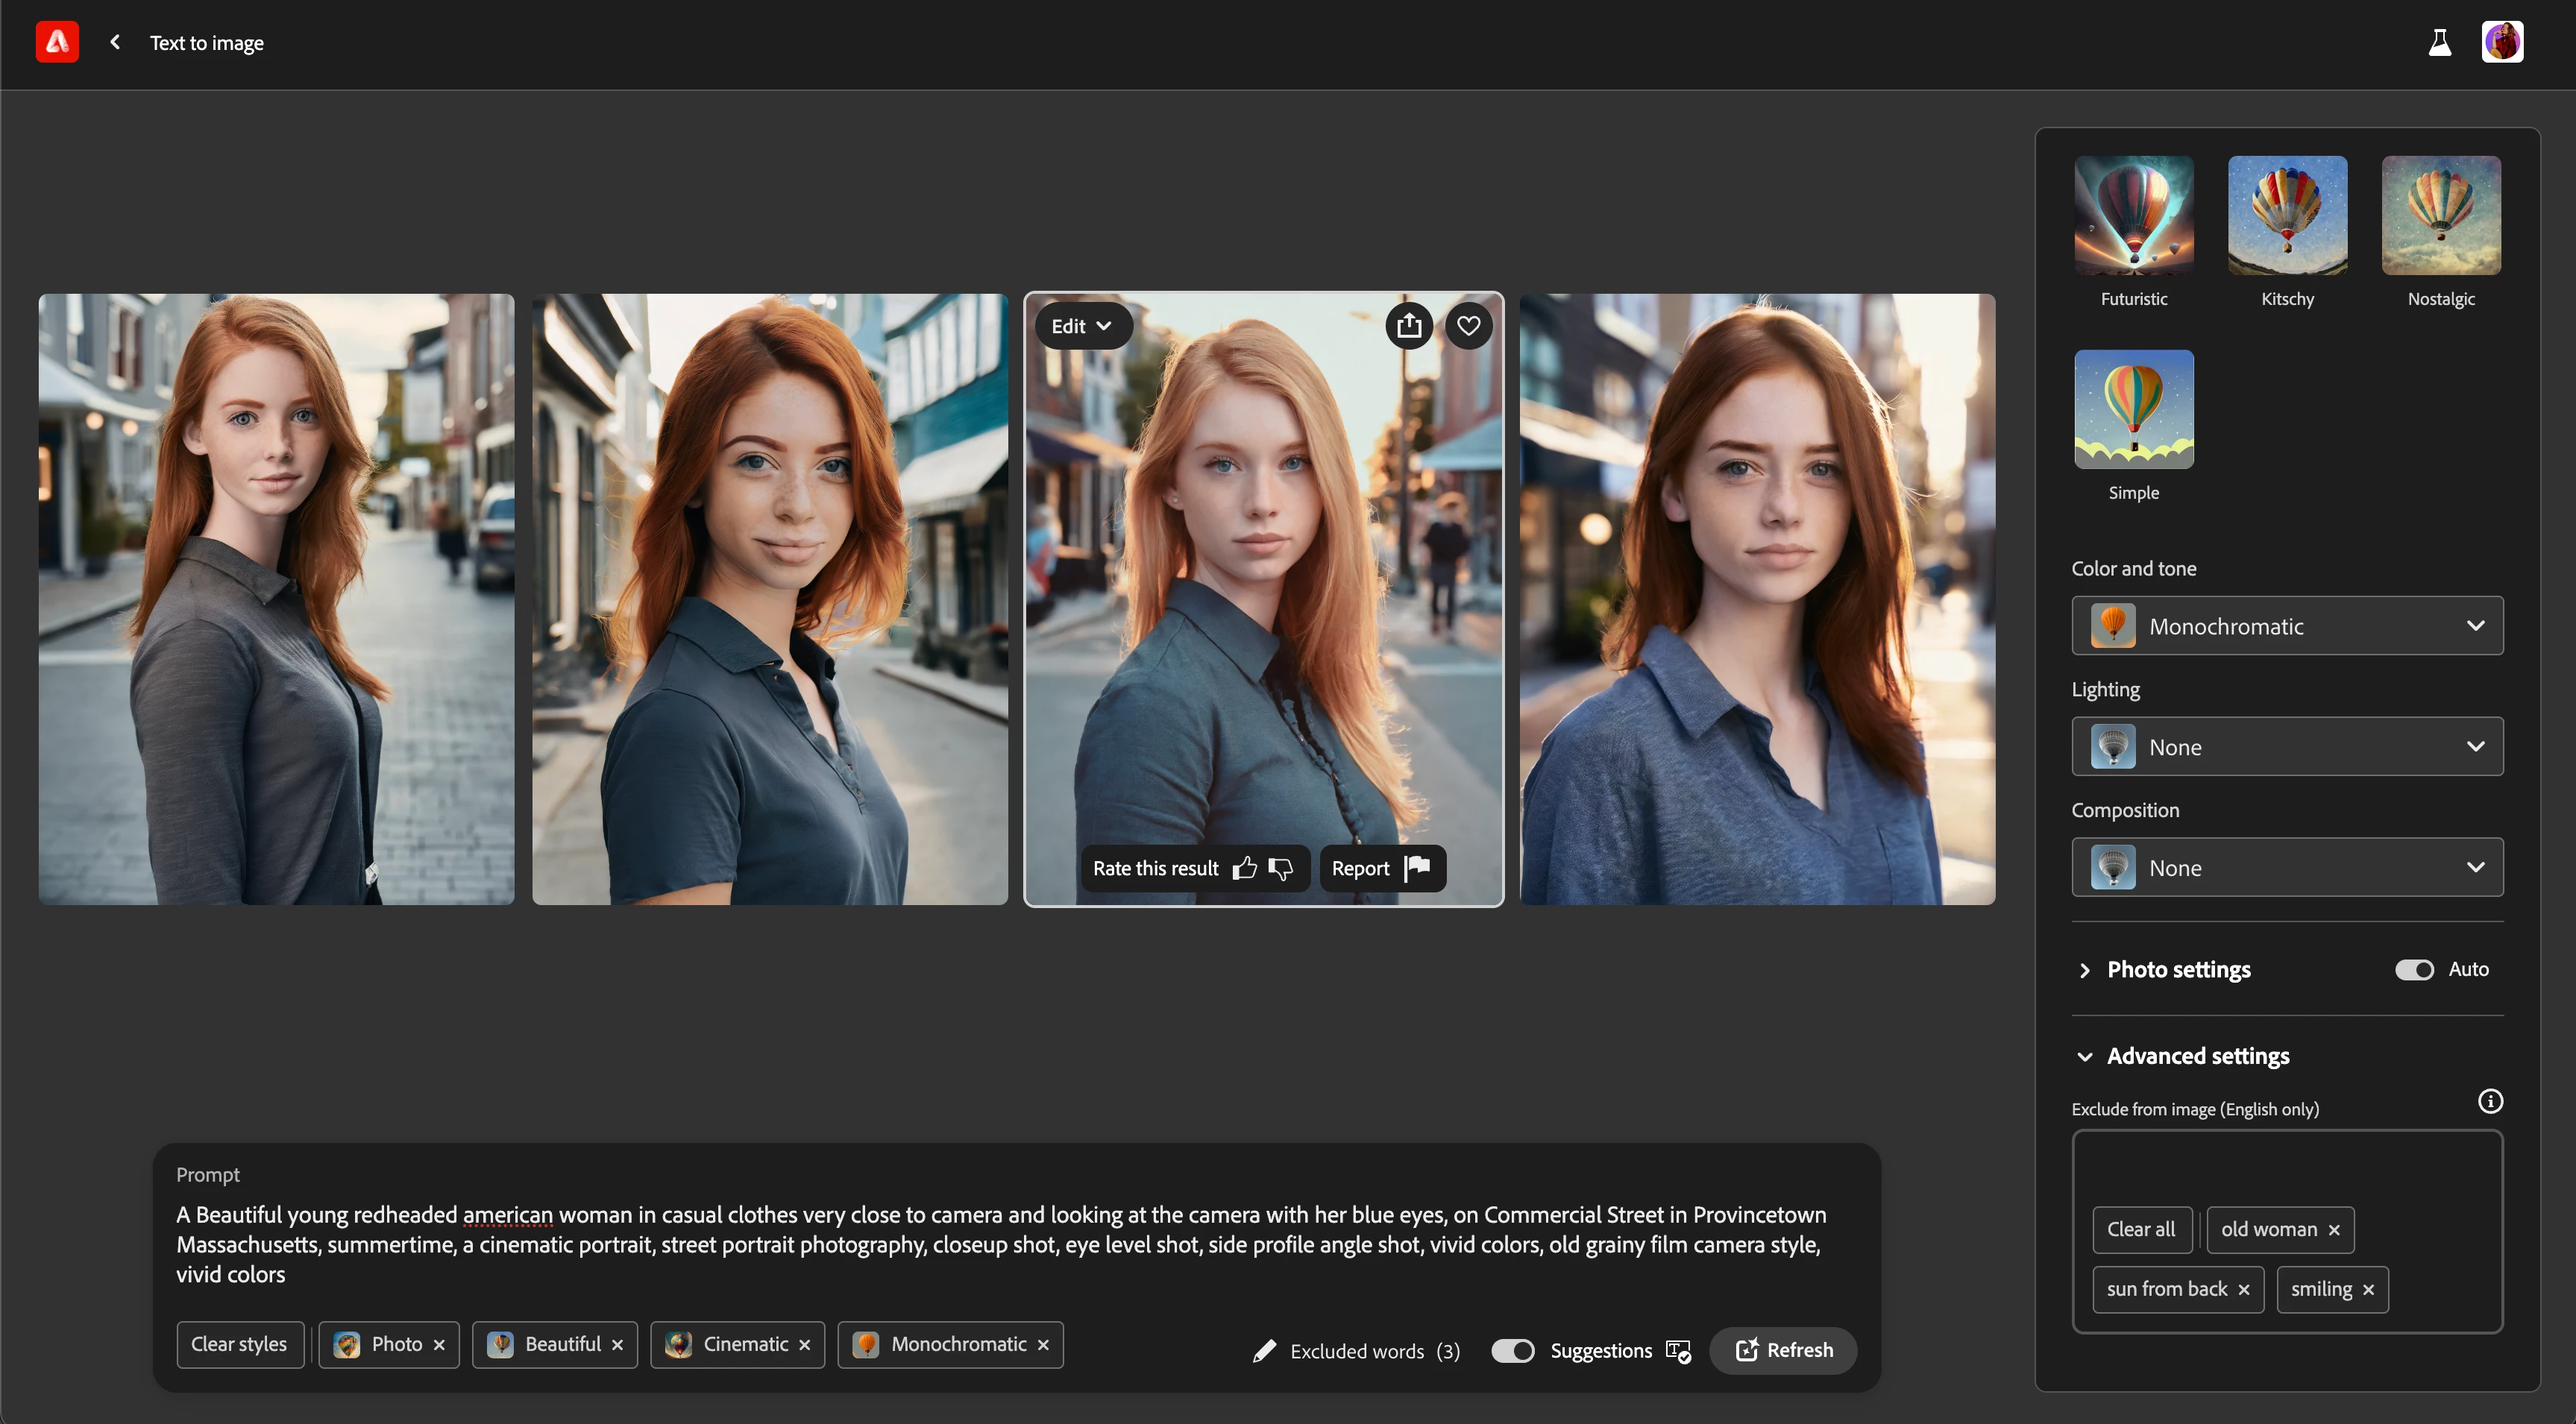Image resolution: width=2576 pixels, height=1424 pixels.
Task: Give thumbs up to this result
Action: click(1244, 868)
